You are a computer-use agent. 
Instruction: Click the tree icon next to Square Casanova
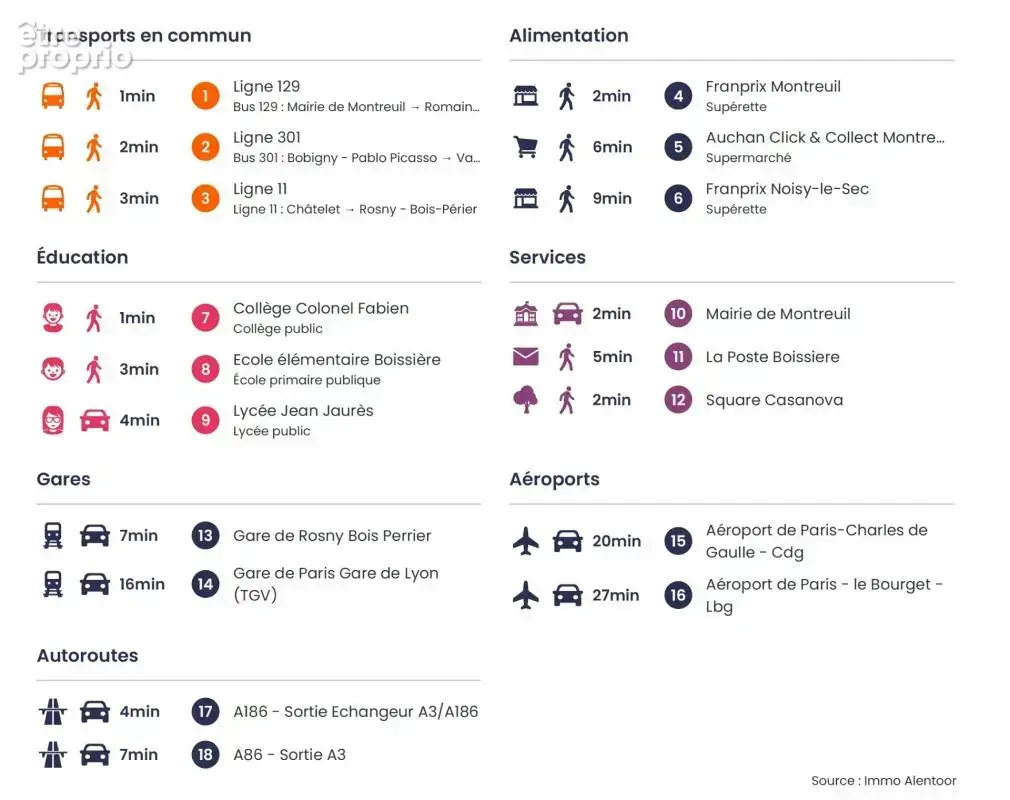pos(526,399)
